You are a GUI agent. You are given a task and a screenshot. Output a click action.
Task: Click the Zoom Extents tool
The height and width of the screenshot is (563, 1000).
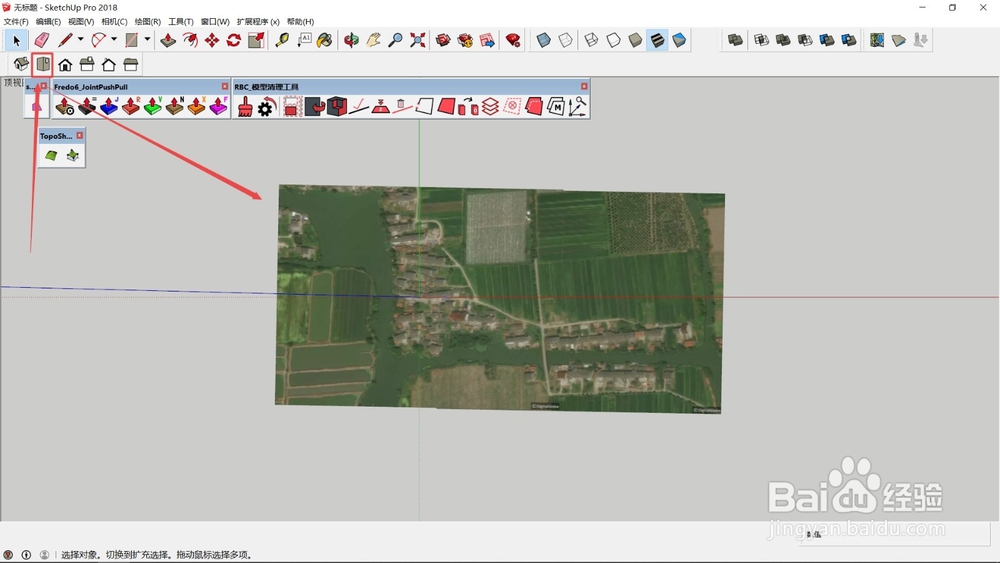click(x=418, y=40)
